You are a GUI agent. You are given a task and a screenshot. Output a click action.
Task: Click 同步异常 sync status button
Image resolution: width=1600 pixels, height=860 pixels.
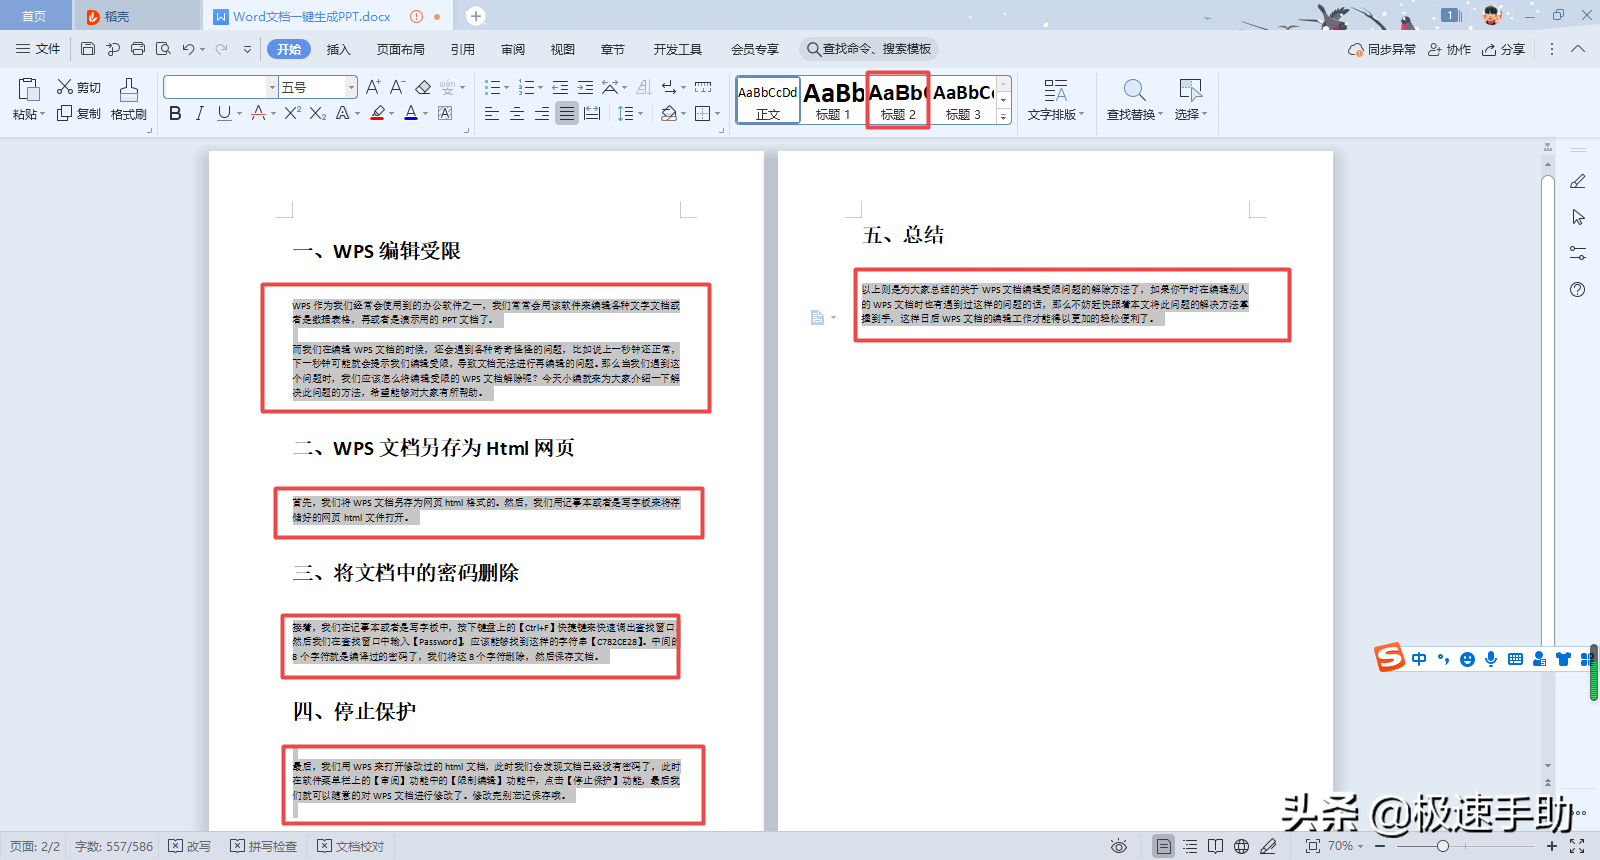pyautogui.click(x=1382, y=49)
